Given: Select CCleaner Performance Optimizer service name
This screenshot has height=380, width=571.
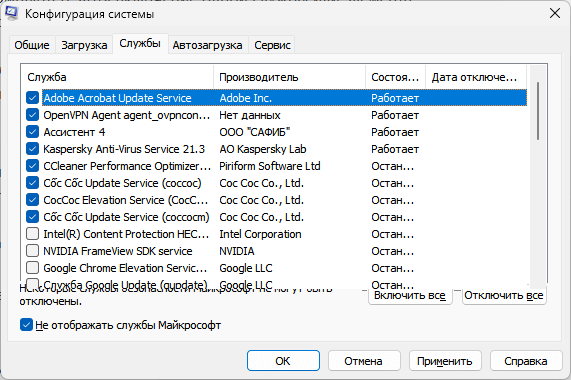Looking at the screenshot, I should 127,166.
